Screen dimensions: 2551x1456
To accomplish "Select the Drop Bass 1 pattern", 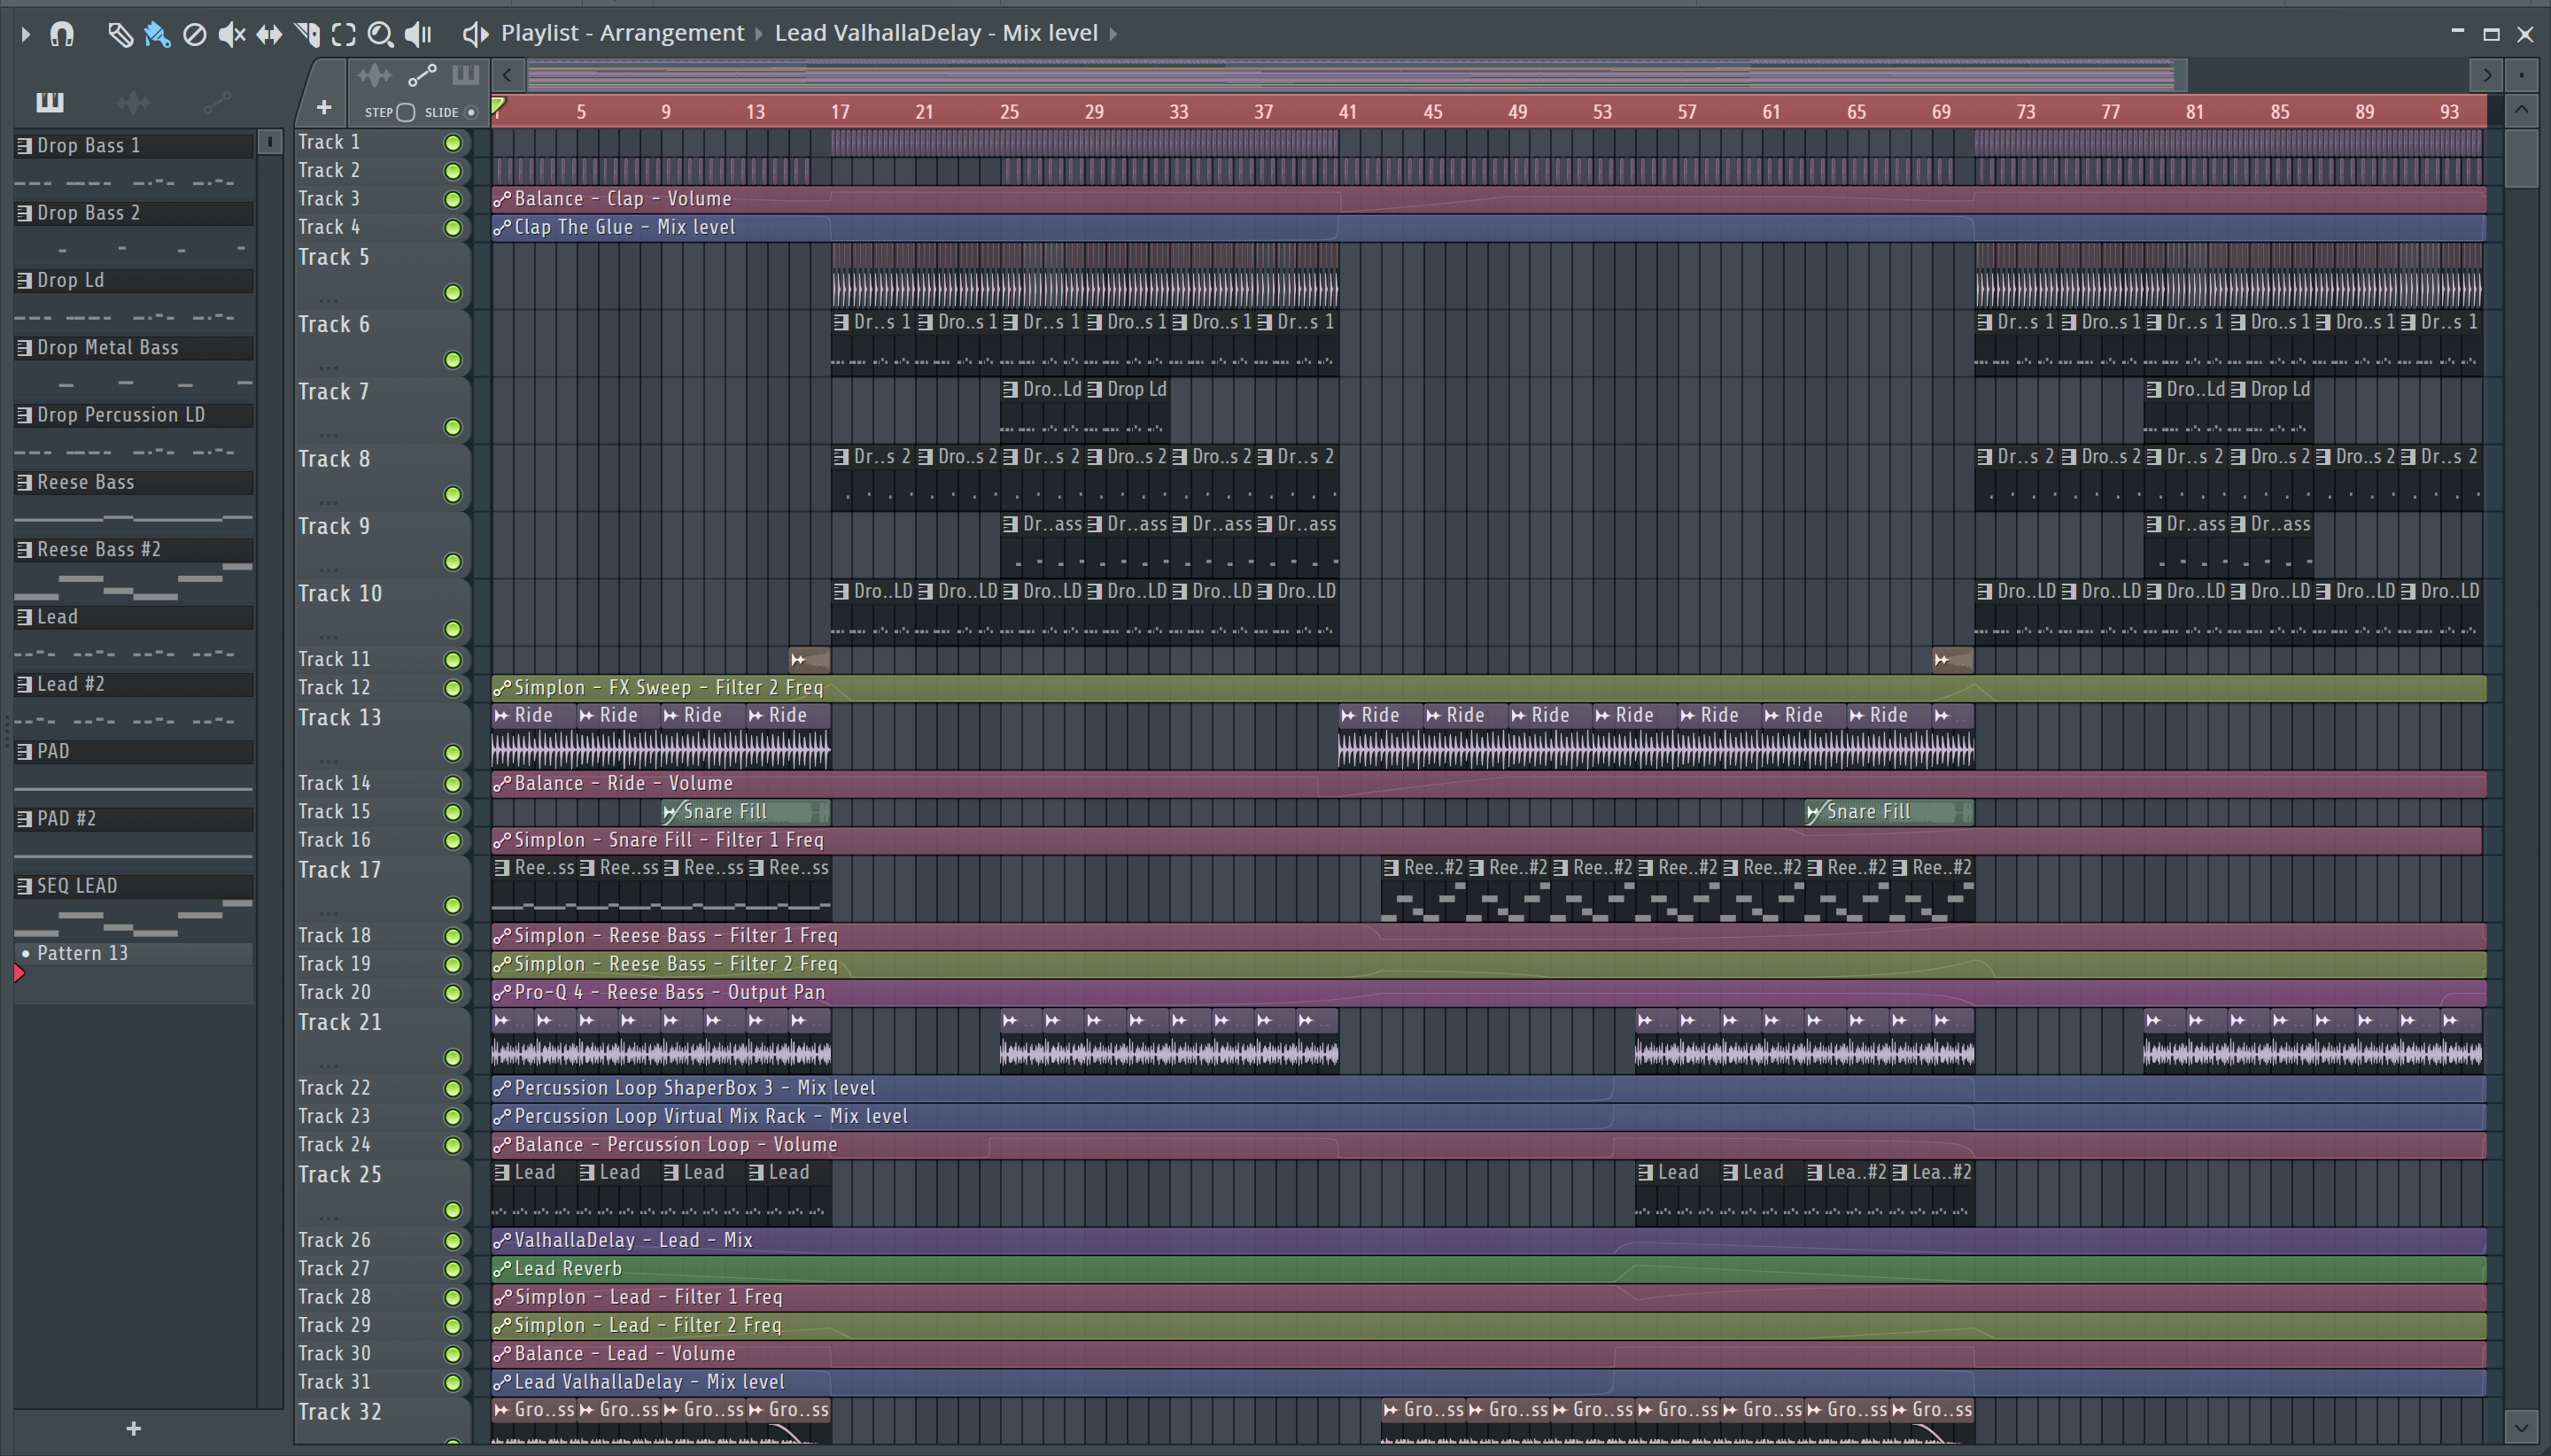I will click(x=134, y=146).
